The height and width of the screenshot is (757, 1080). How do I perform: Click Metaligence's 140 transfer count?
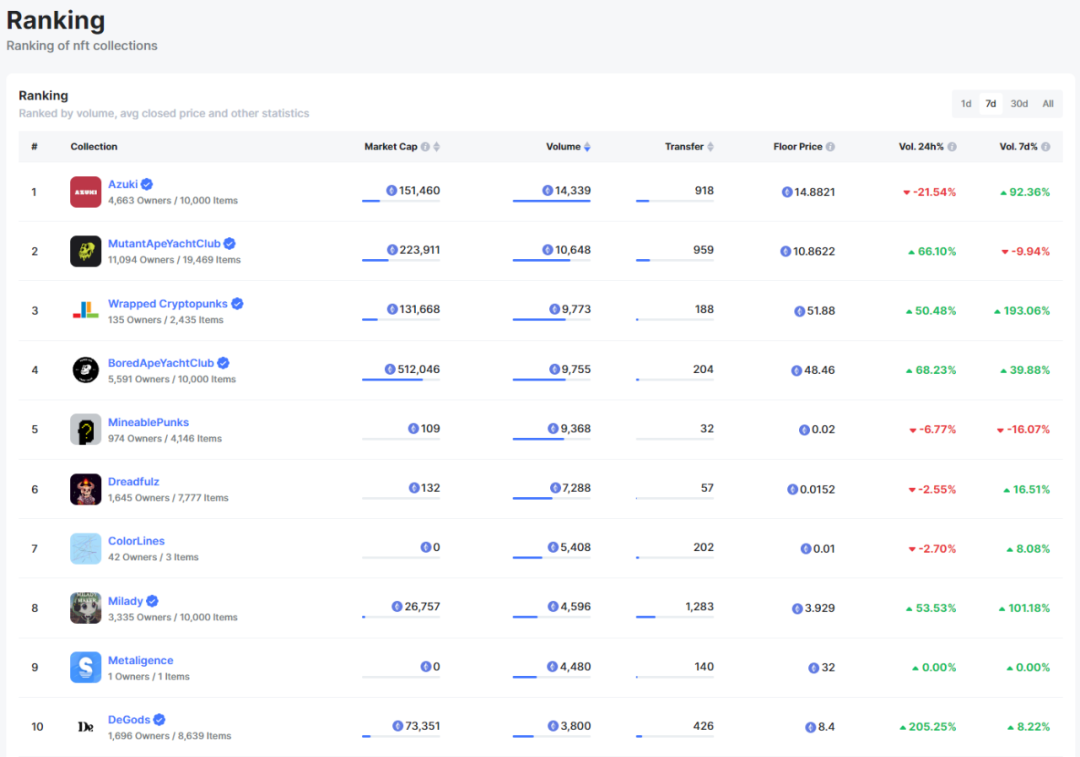point(703,666)
